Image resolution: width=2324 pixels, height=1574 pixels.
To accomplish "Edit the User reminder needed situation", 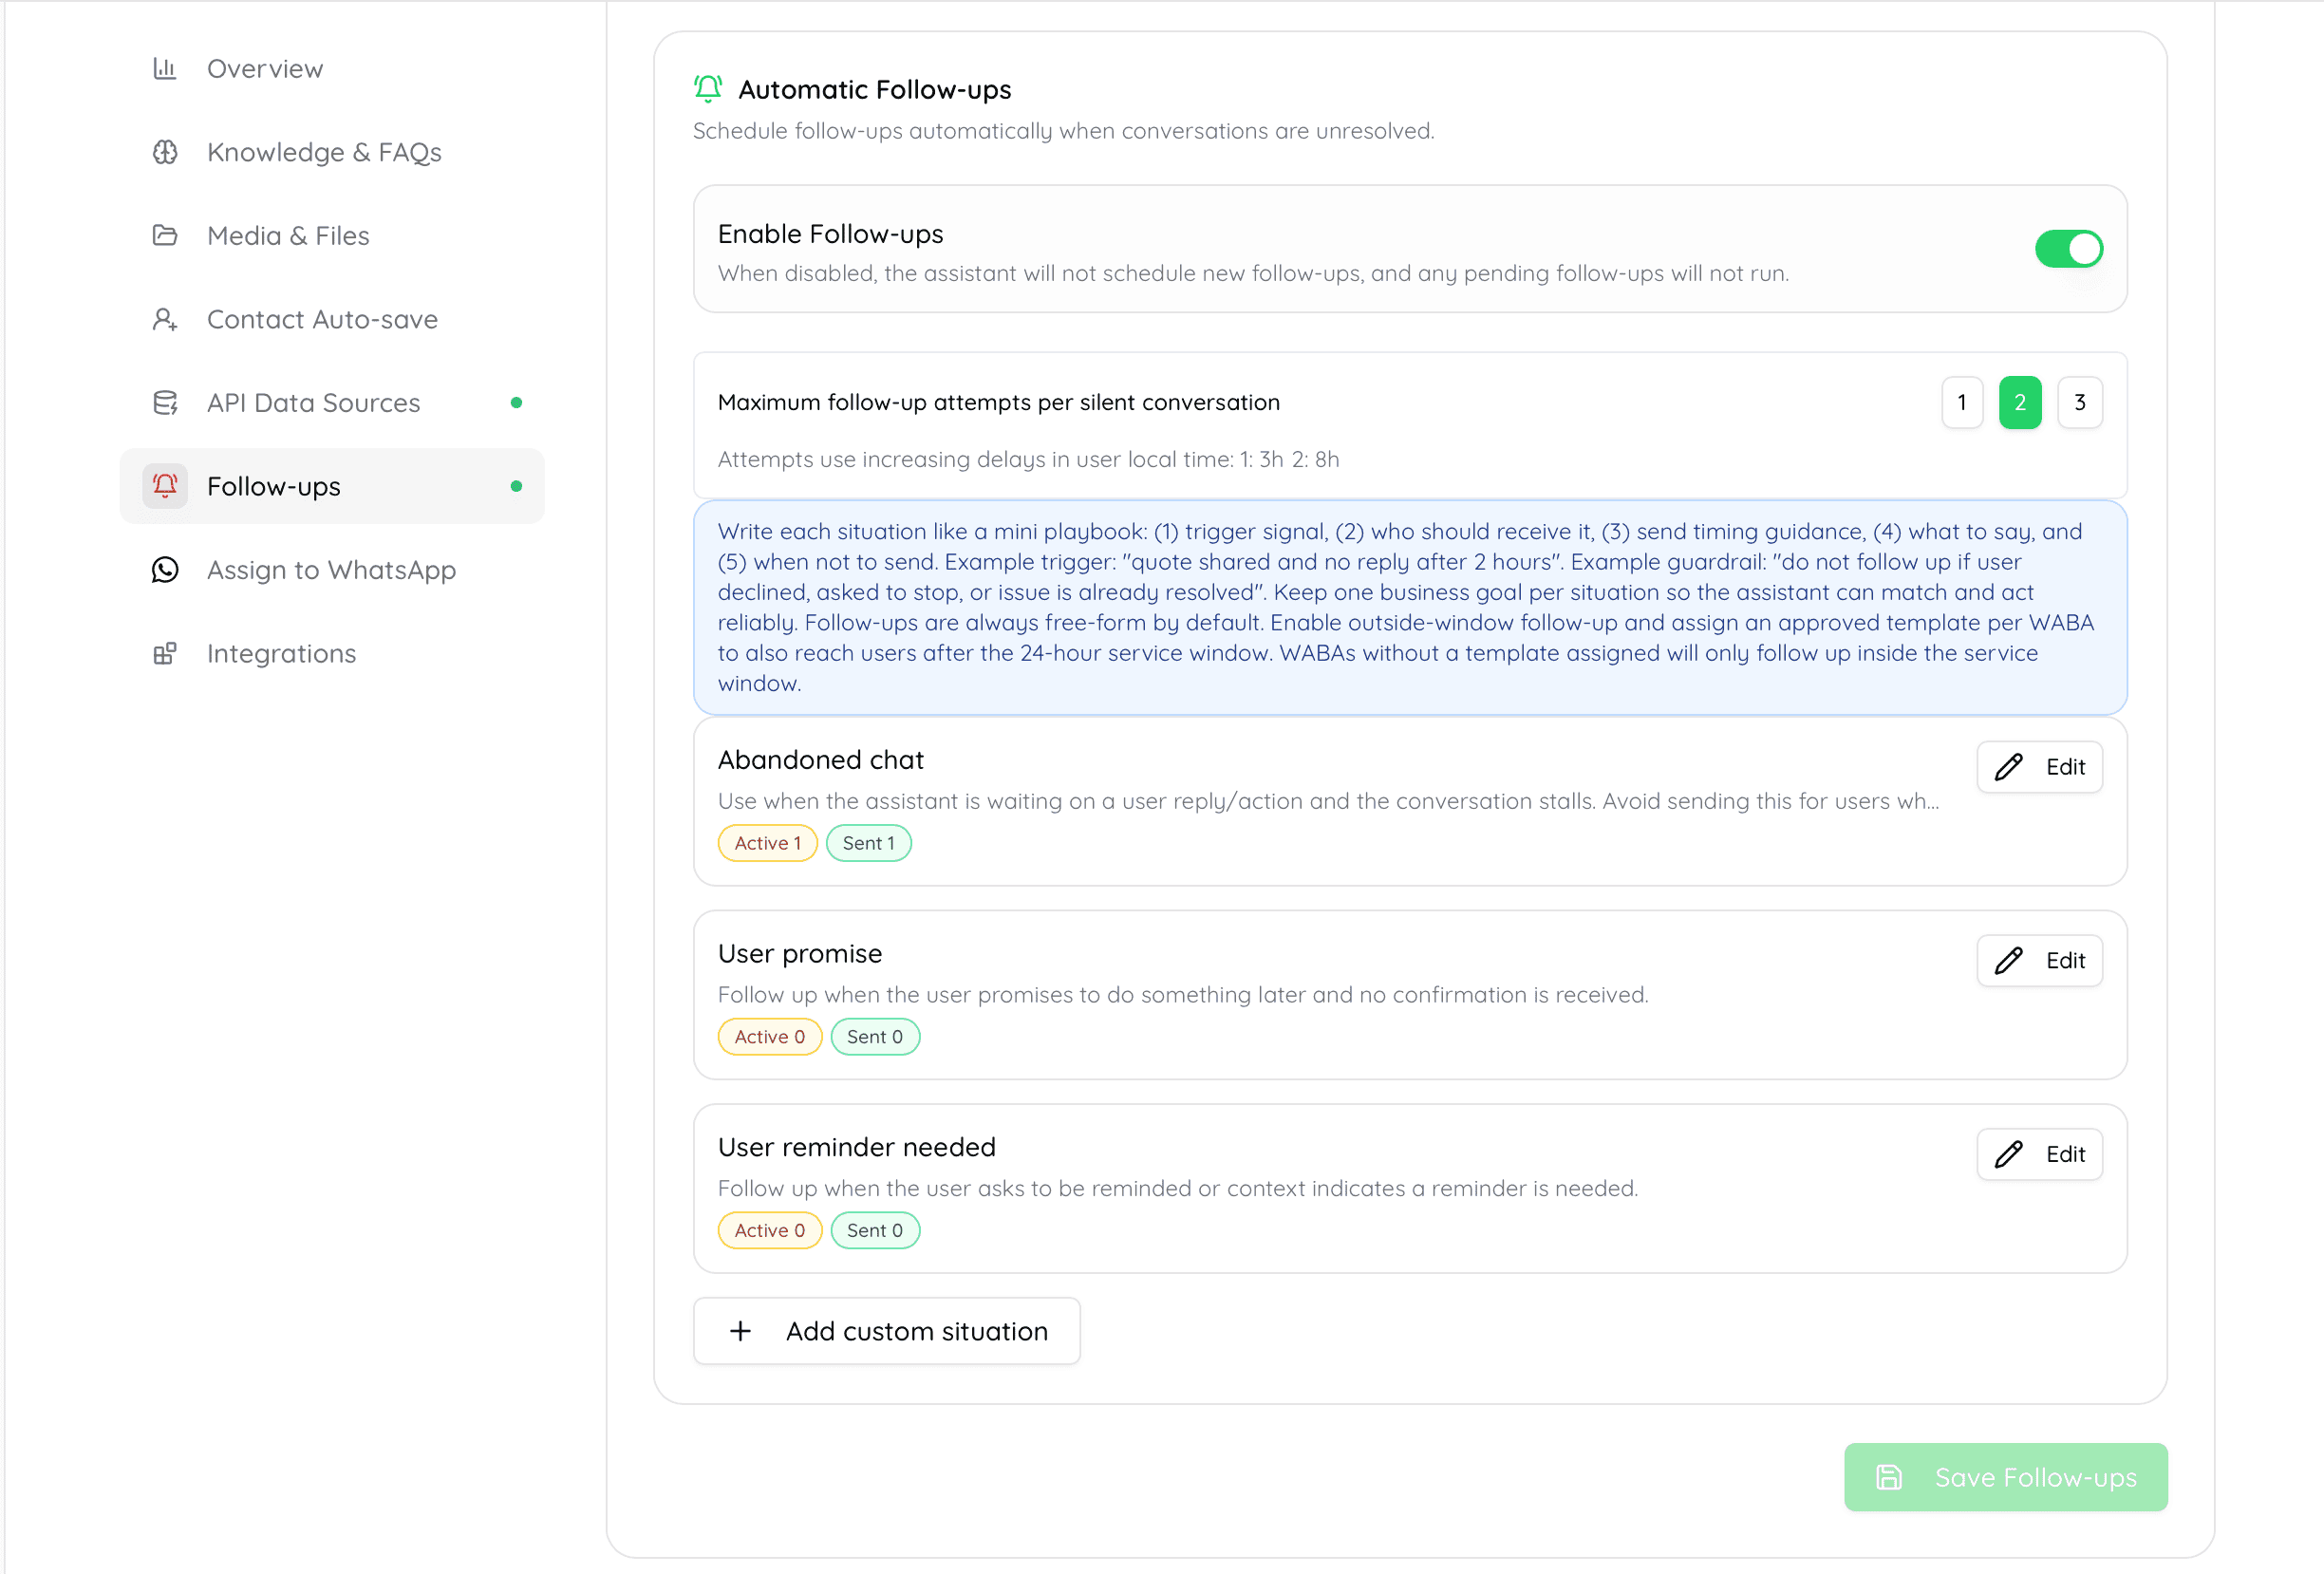I will coord(2040,1155).
